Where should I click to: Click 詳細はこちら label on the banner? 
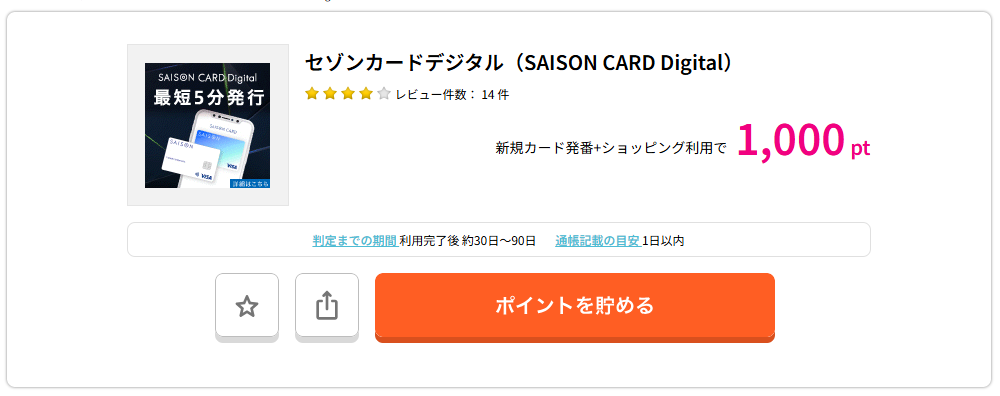pyautogui.click(x=250, y=183)
